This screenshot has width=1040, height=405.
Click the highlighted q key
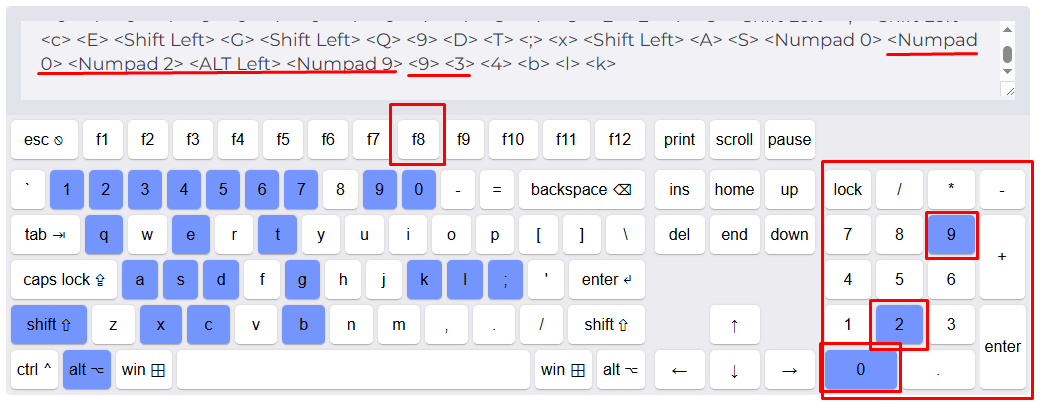(x=104, y=235)
